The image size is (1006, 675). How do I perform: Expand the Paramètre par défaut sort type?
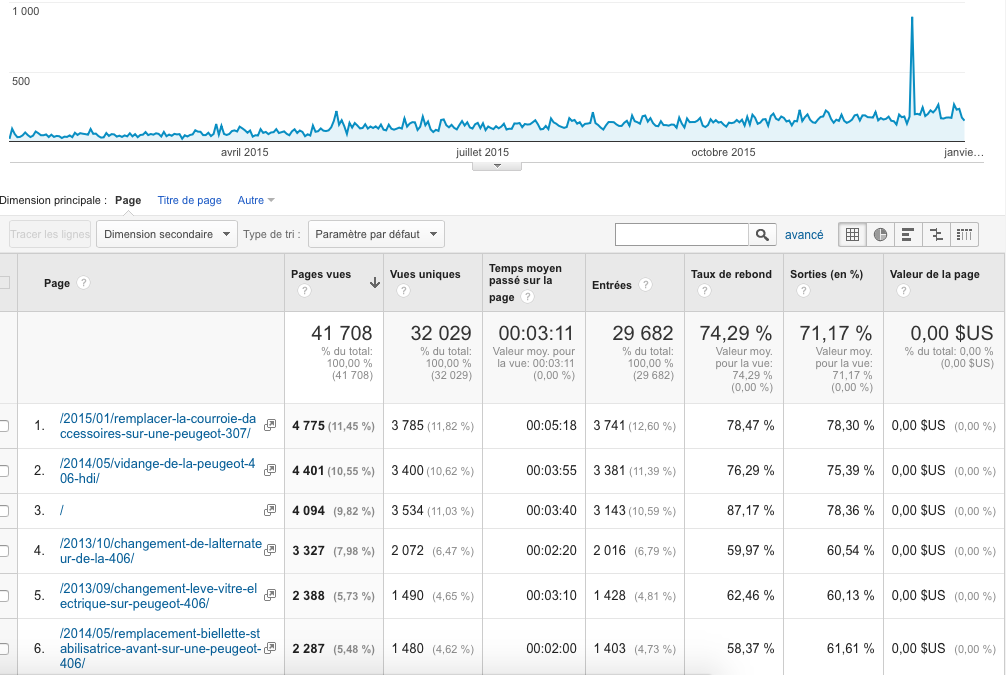coord(376,234)
